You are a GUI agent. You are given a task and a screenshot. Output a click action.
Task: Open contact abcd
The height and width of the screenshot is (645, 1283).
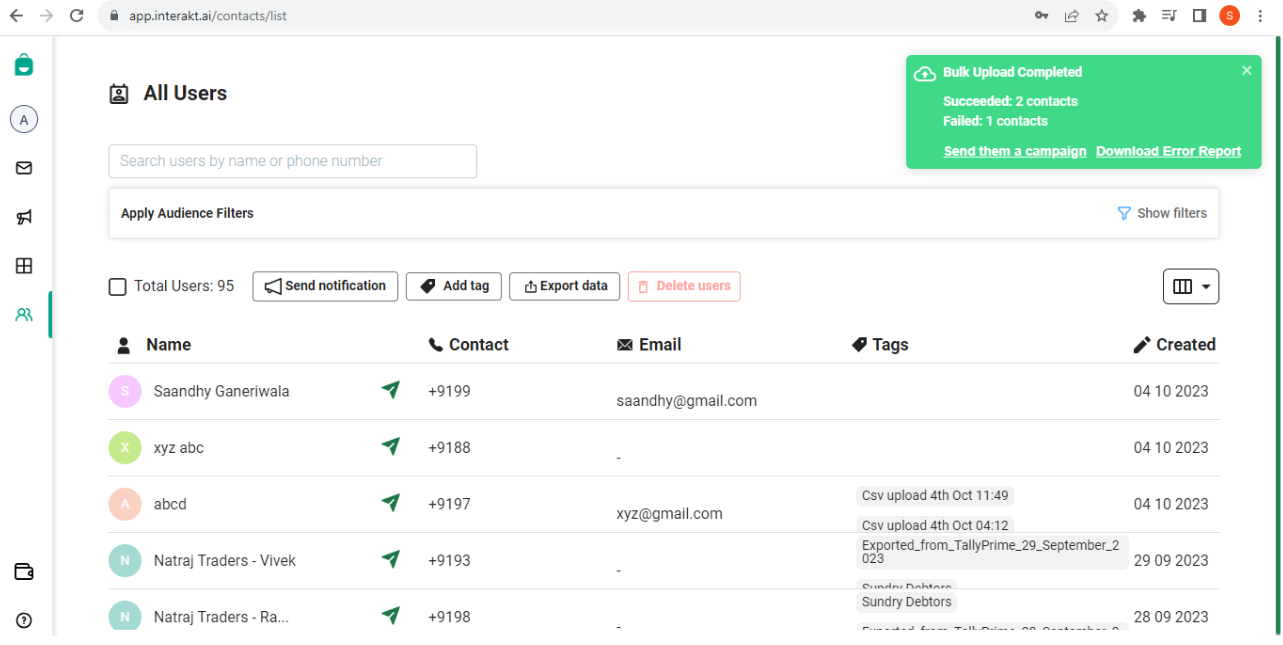[170, 504]
